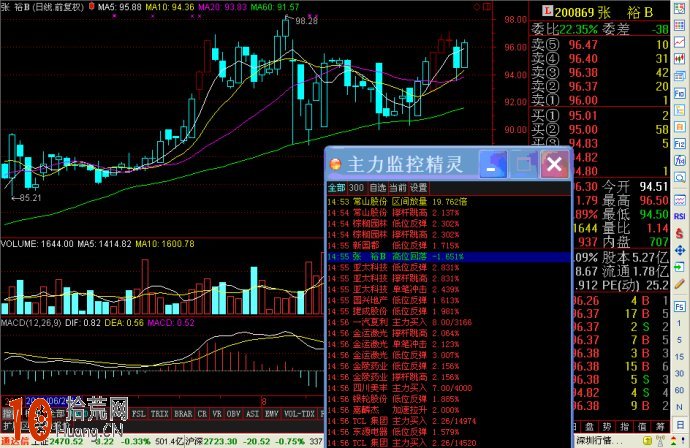Select the 盘 tab under the quote panel
Viewport: 690px width, 448px height.
(x=589, y=427)
